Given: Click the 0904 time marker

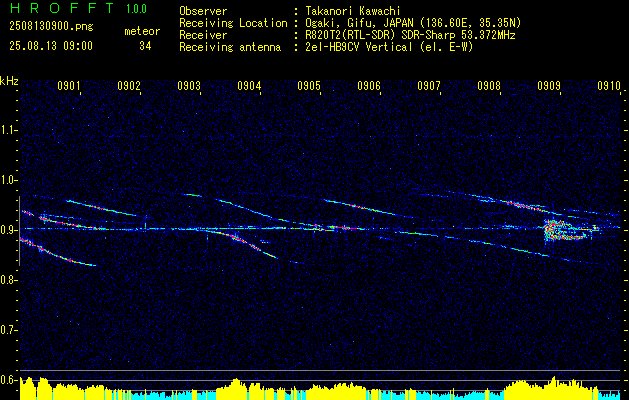Looking at the screenshot, I should [249, 86].
